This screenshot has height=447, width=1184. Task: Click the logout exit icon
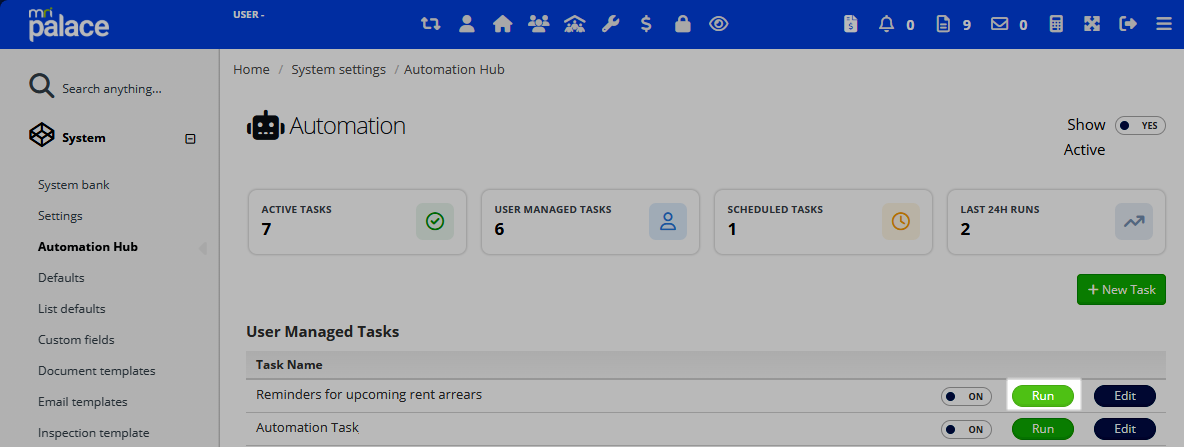(x=1128, y=24)
